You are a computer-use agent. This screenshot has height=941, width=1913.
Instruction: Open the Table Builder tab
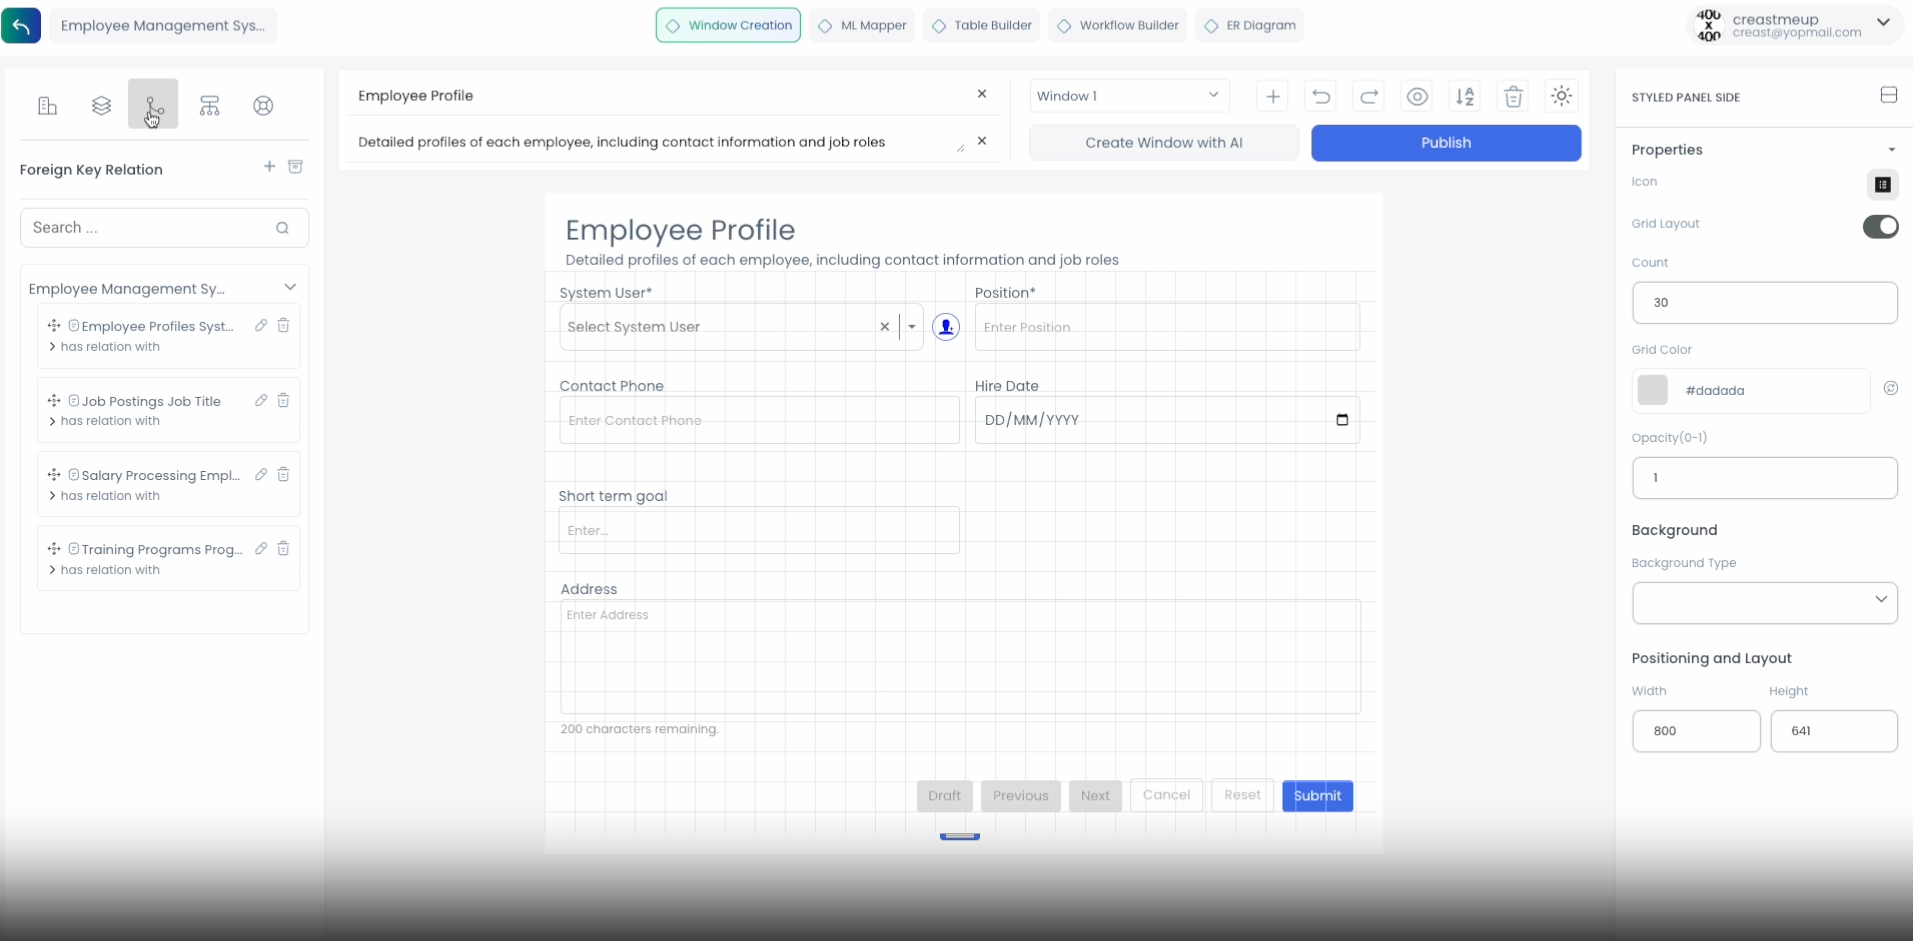point(981,26)
